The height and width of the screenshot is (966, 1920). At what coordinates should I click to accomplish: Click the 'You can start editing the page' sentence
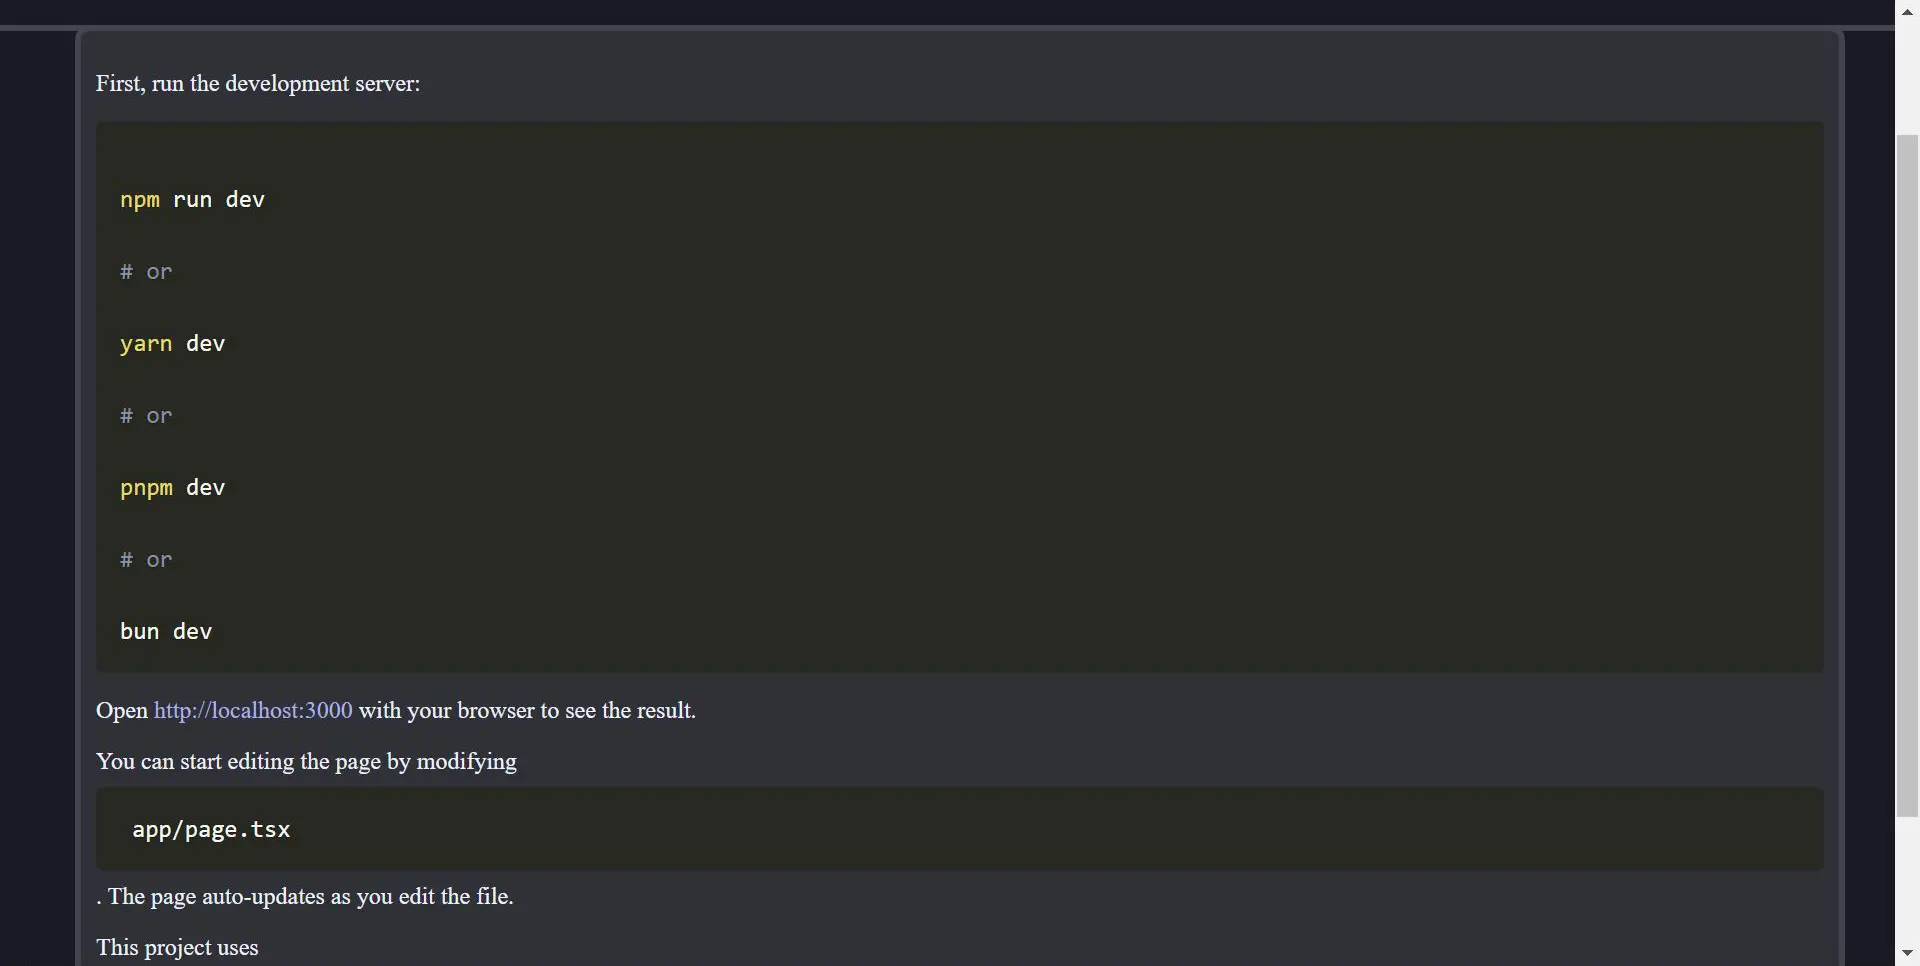point(306,762)
